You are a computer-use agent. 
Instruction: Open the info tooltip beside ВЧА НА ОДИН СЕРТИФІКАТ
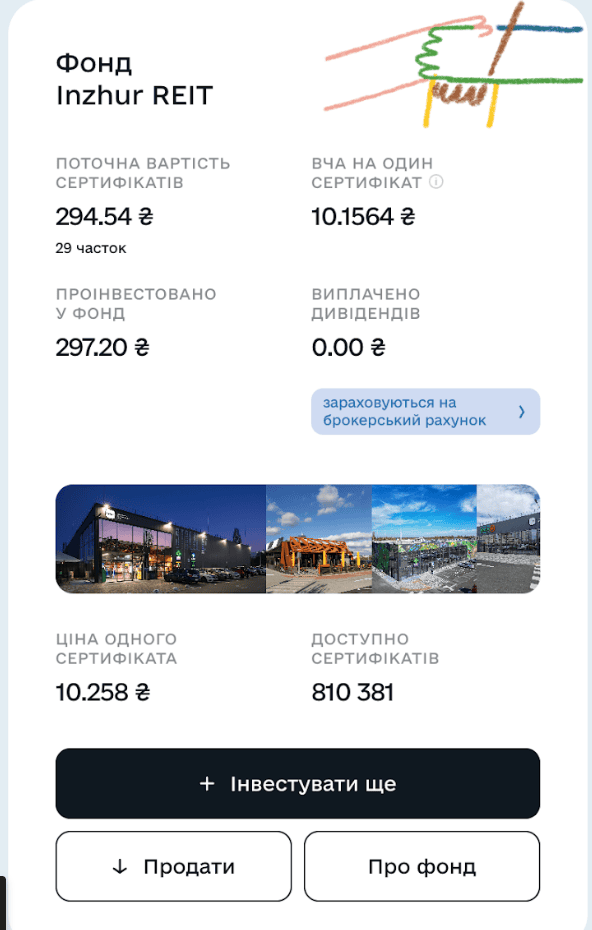coord(437,182)
